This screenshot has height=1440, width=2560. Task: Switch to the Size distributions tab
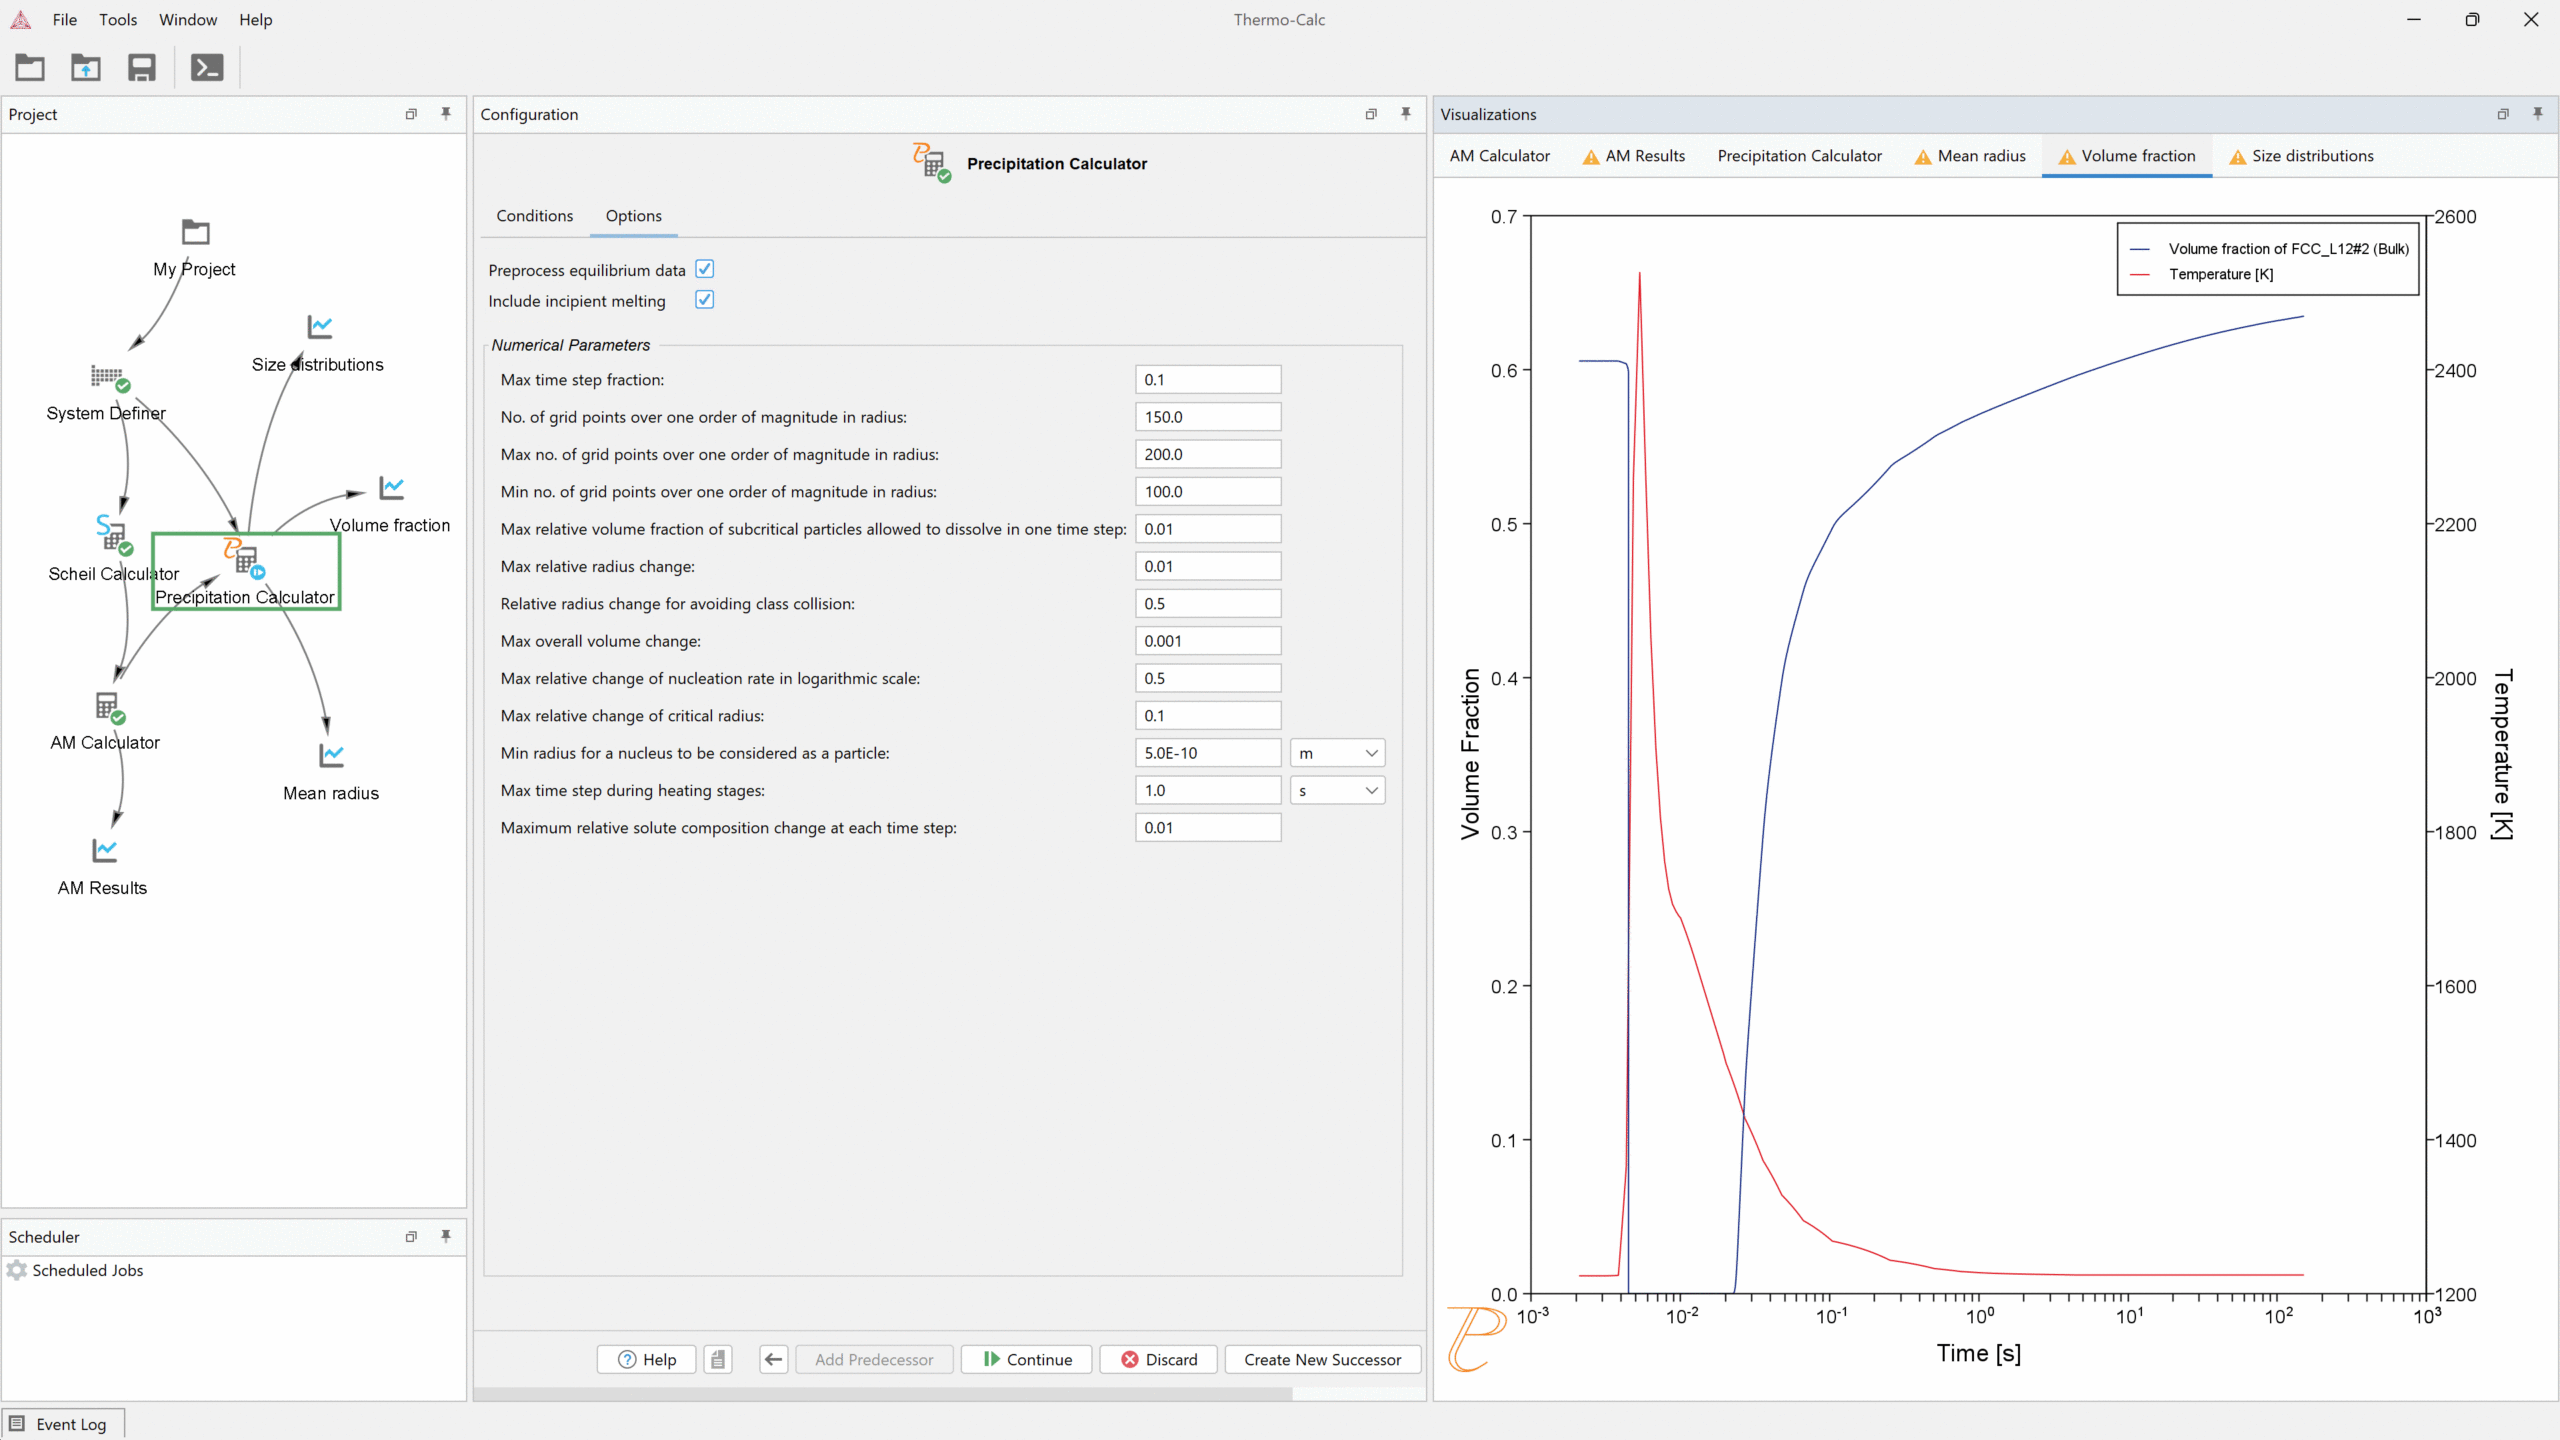pyautogui.click(x=2302, y=156)
